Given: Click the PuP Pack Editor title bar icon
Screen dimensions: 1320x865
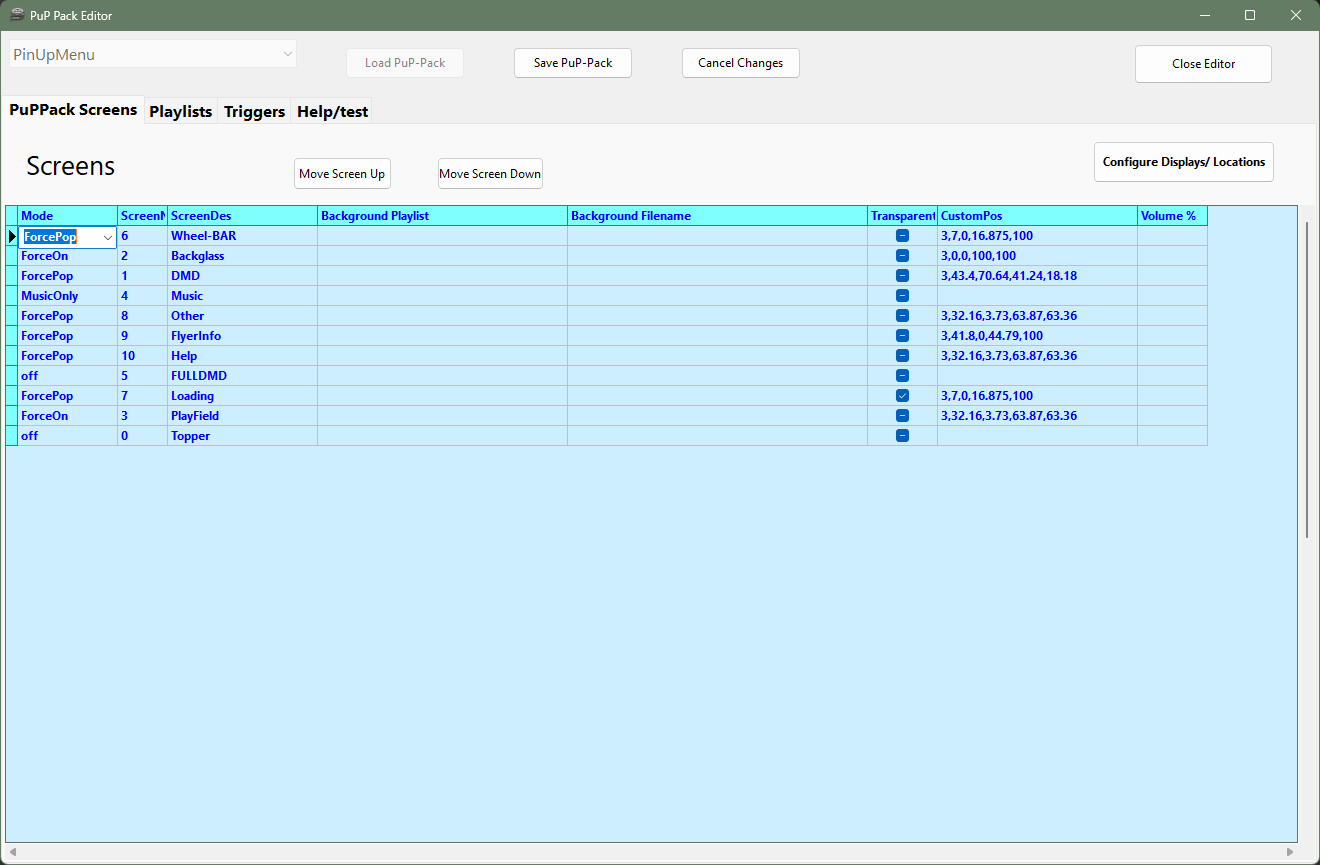Looking at the screenshot, I should (17, 15).
